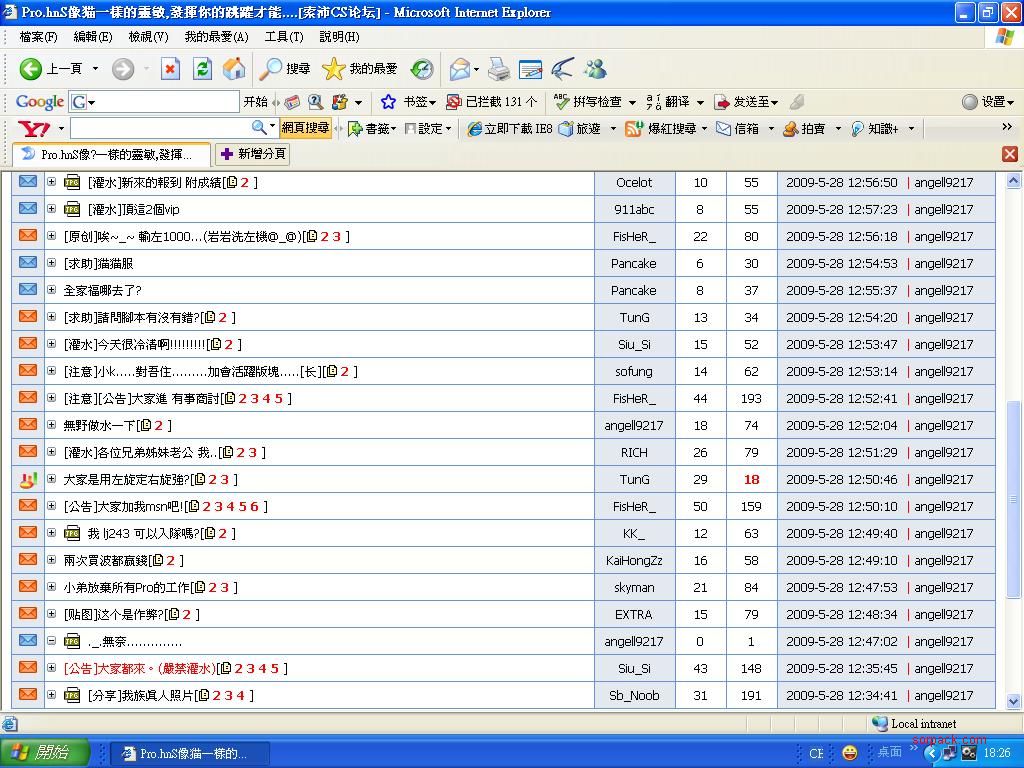Screen dimensions: 1024x768
Task: Open the 工具(T) menu
Action: coord(283,37)
